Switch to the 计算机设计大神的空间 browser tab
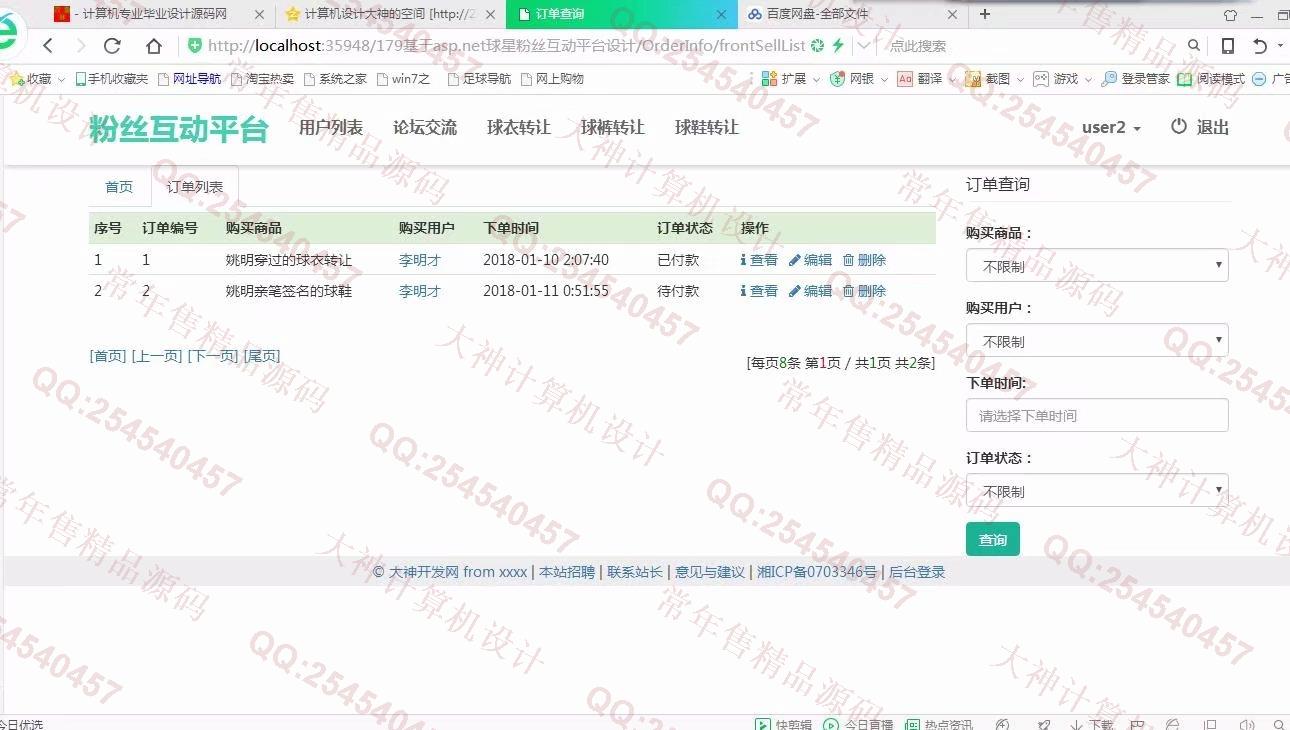The width and height of the screenshot is (1290, 730). [390, 14]
